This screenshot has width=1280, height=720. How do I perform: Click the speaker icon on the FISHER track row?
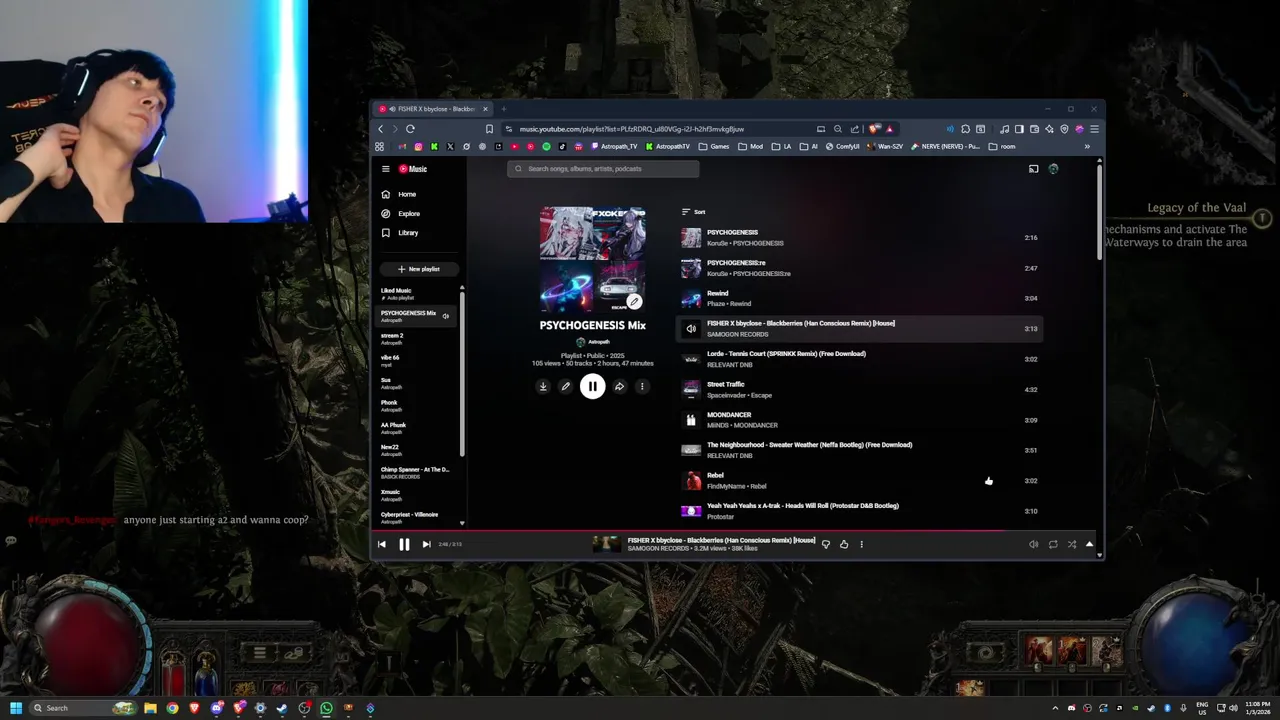click(x=691, y=329)
